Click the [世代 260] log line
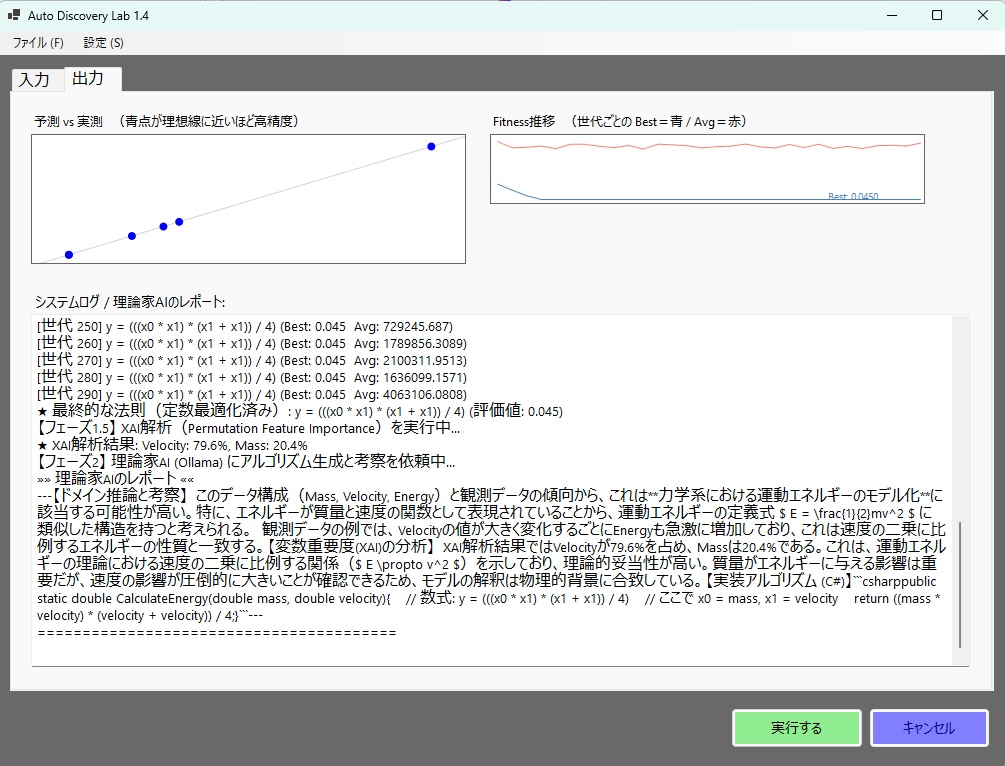Image resolution: width=1005 pixels, height=766 pixels. [x=252, y=344]
